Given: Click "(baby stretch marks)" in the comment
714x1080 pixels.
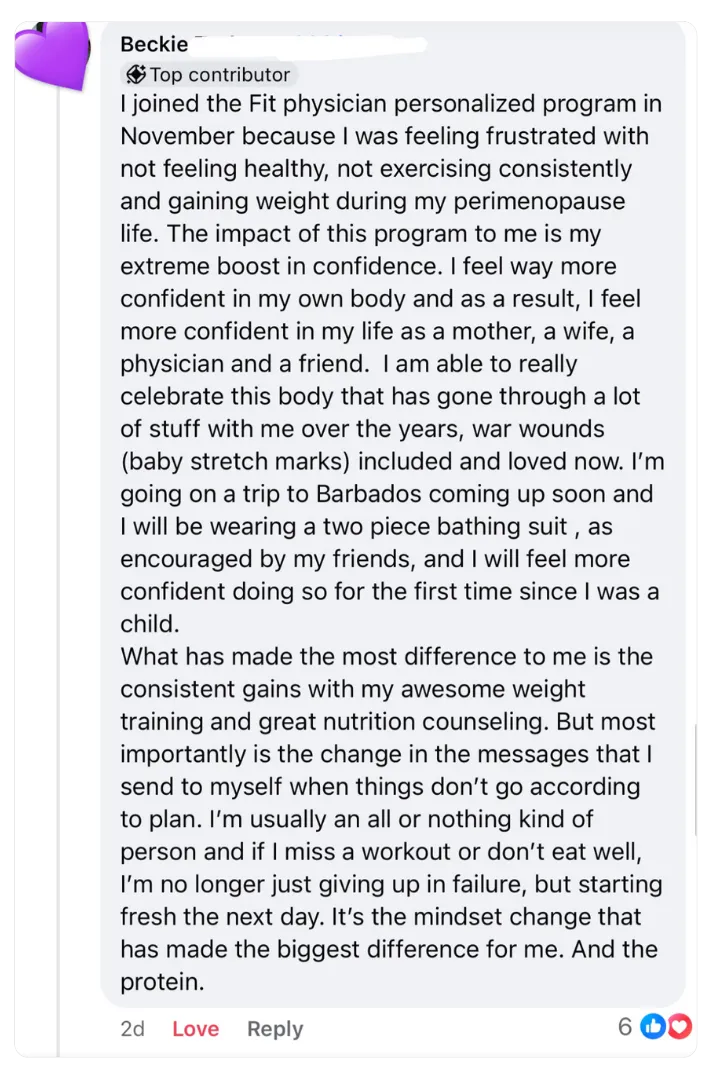Looking at the screenshot, I should (x=235, y=461).
